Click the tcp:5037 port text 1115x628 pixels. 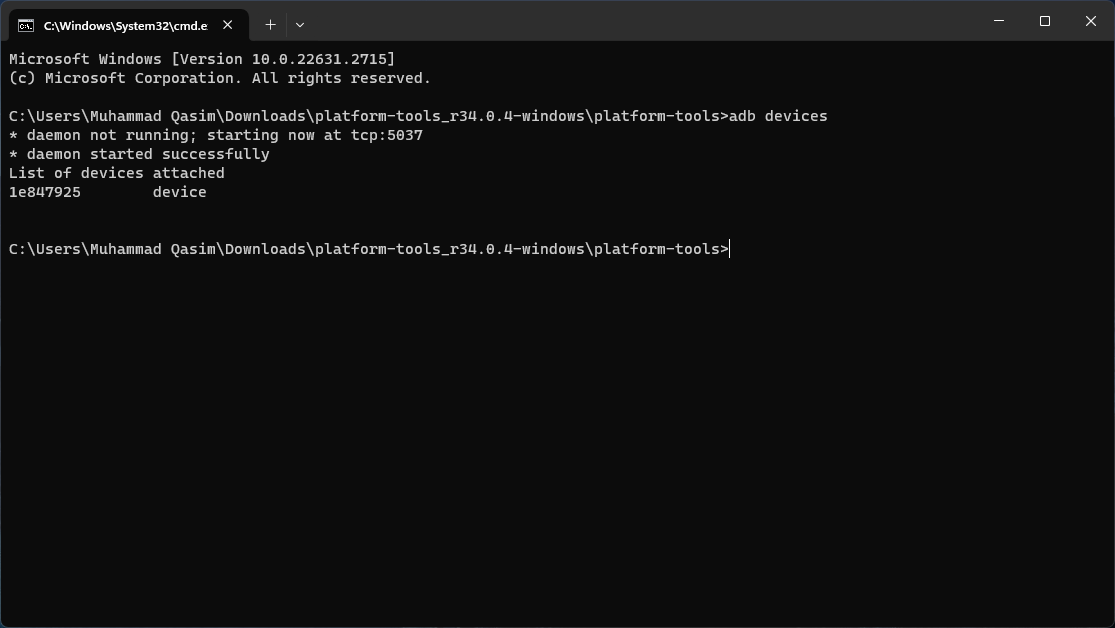click(387, 135)
